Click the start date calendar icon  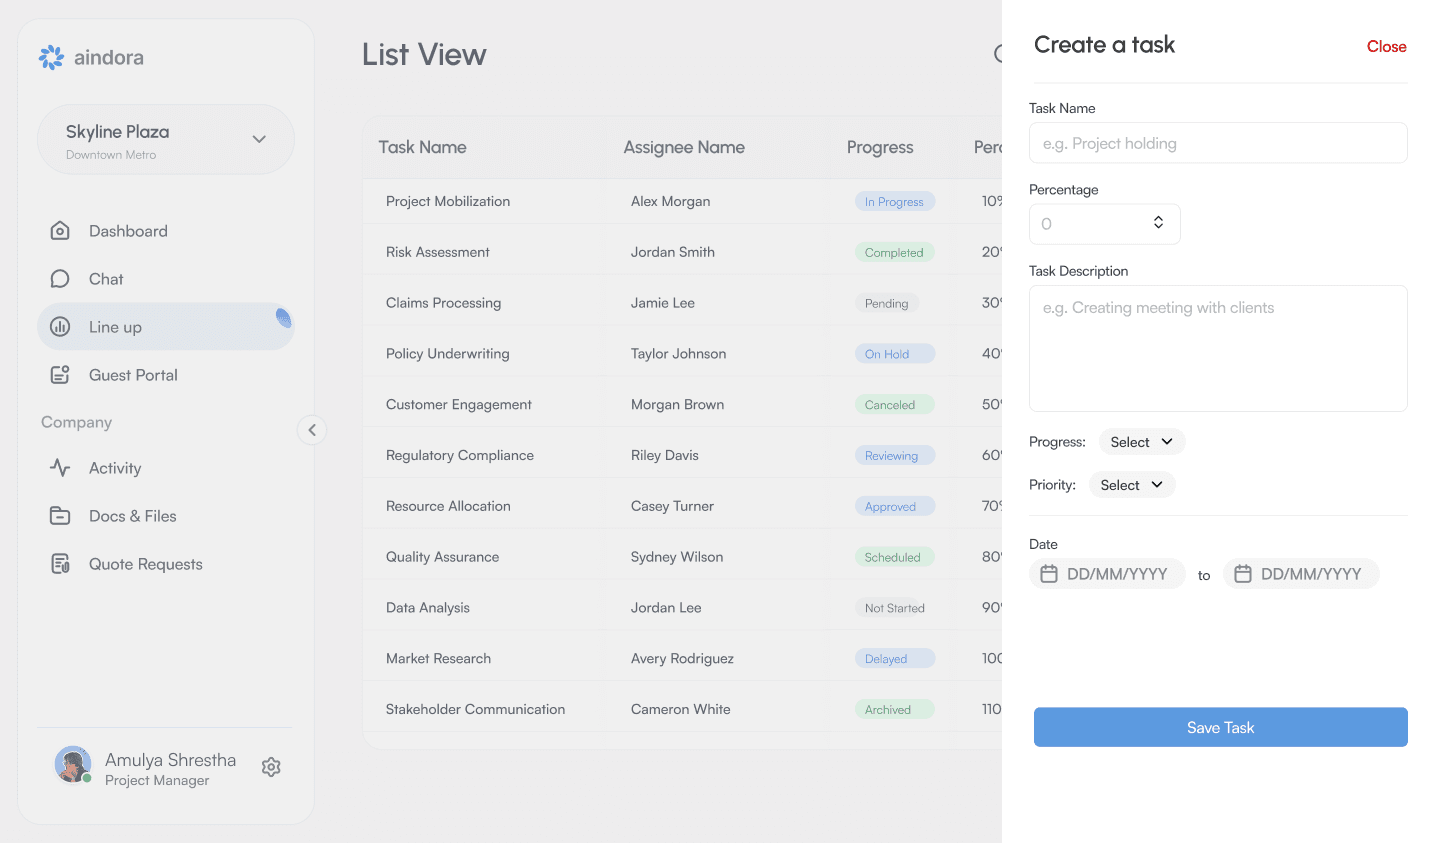(x=1049, y=574)
